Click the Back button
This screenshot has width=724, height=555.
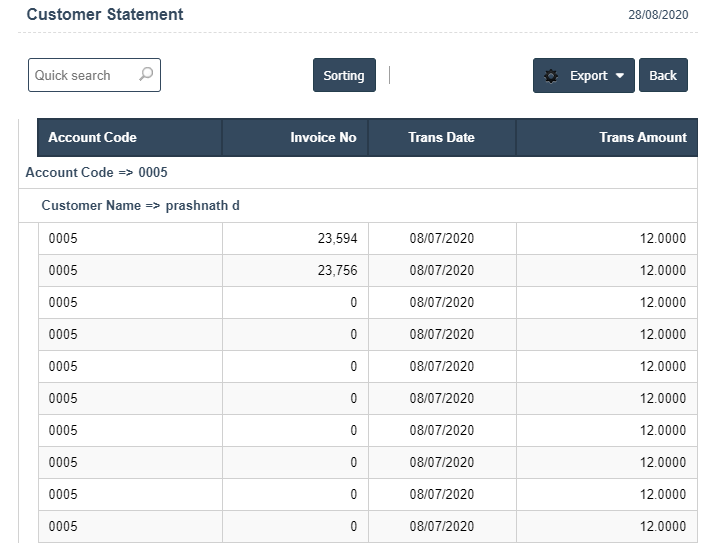(663, 76)
